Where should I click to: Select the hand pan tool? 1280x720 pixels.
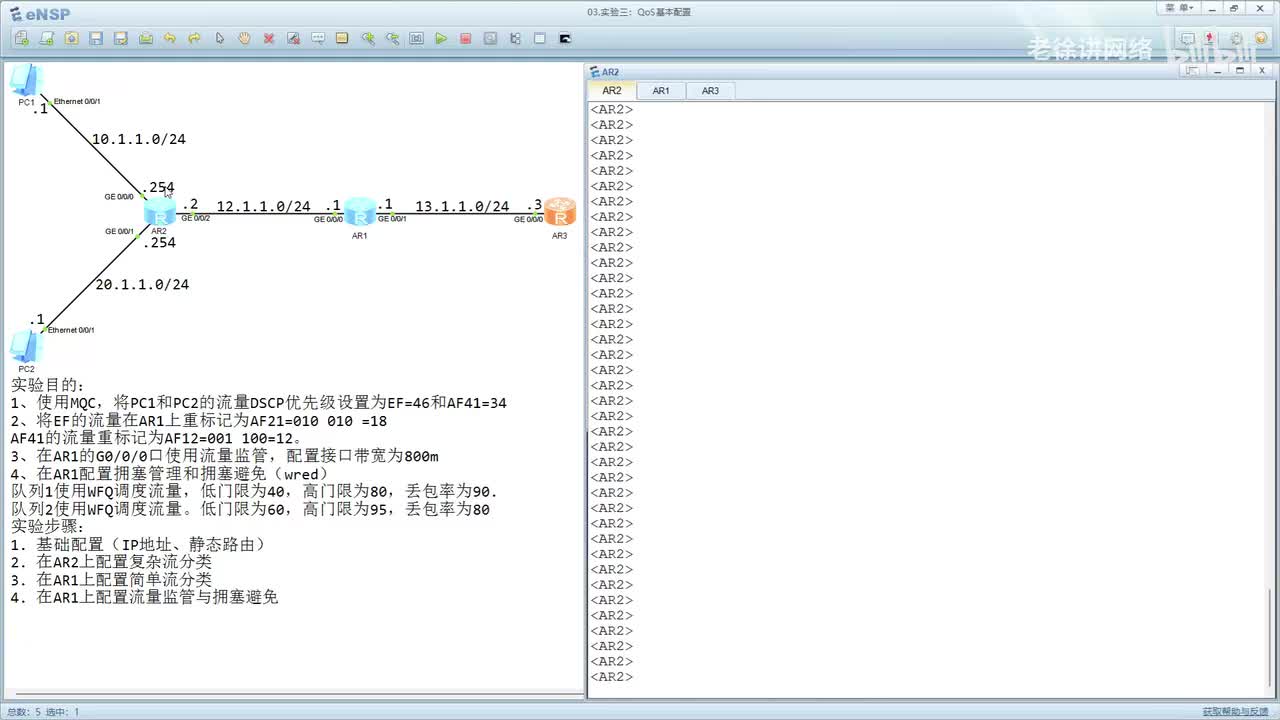click(244, 39)
